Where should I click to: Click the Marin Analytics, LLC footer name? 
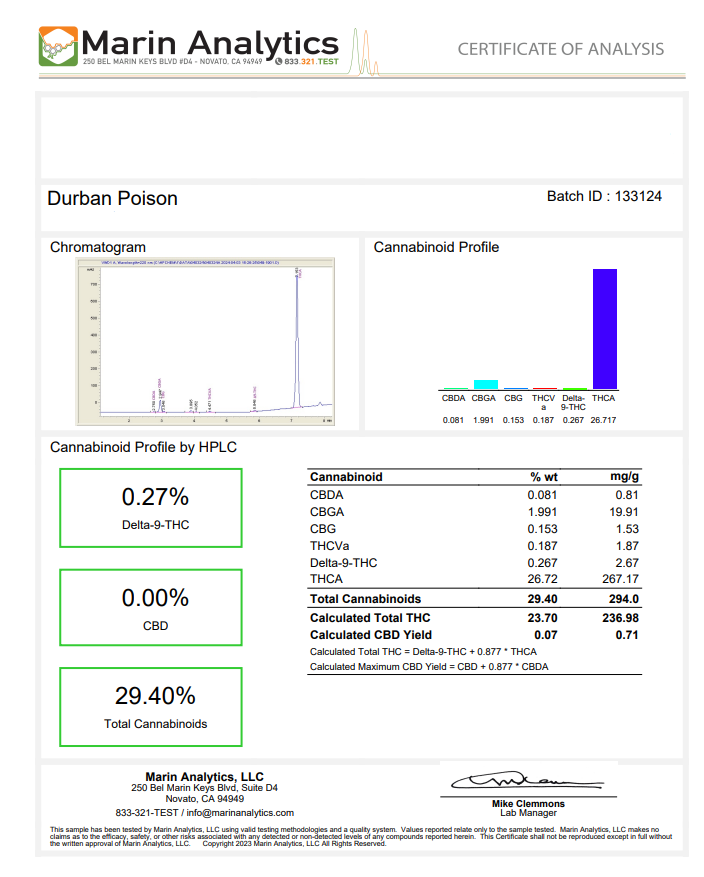(x=204, y=777)
